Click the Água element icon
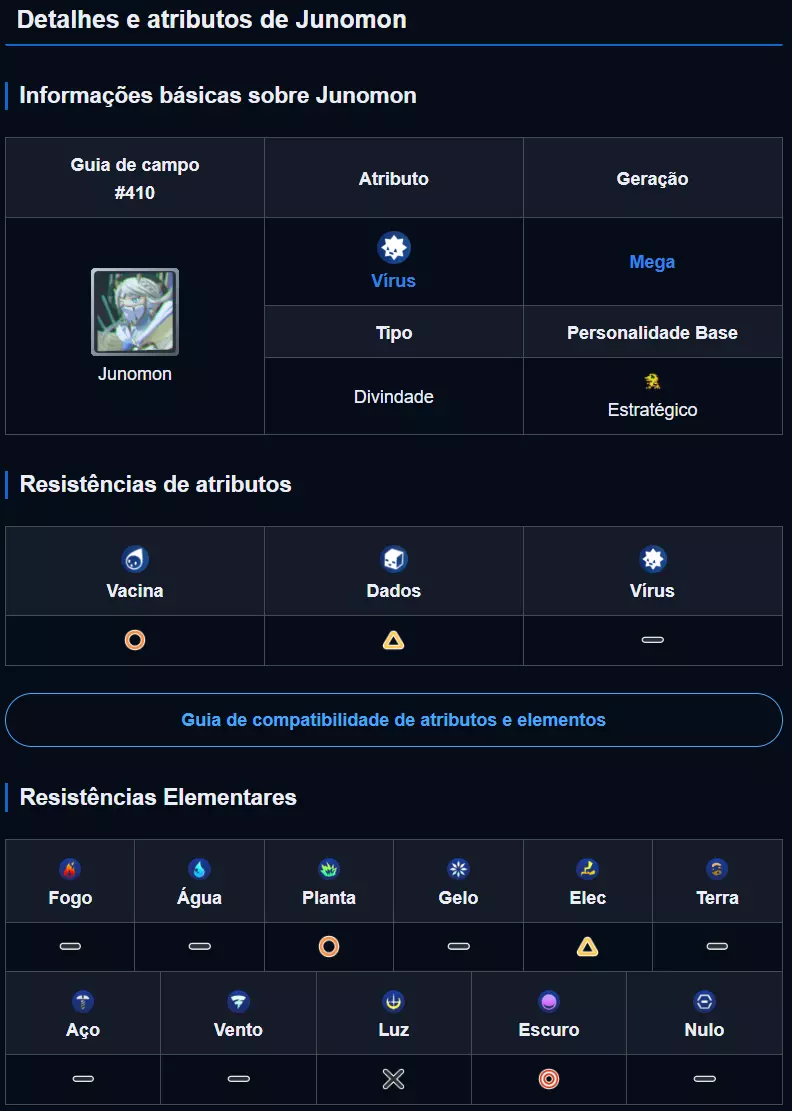792x1111 pixels. point(199,869)
